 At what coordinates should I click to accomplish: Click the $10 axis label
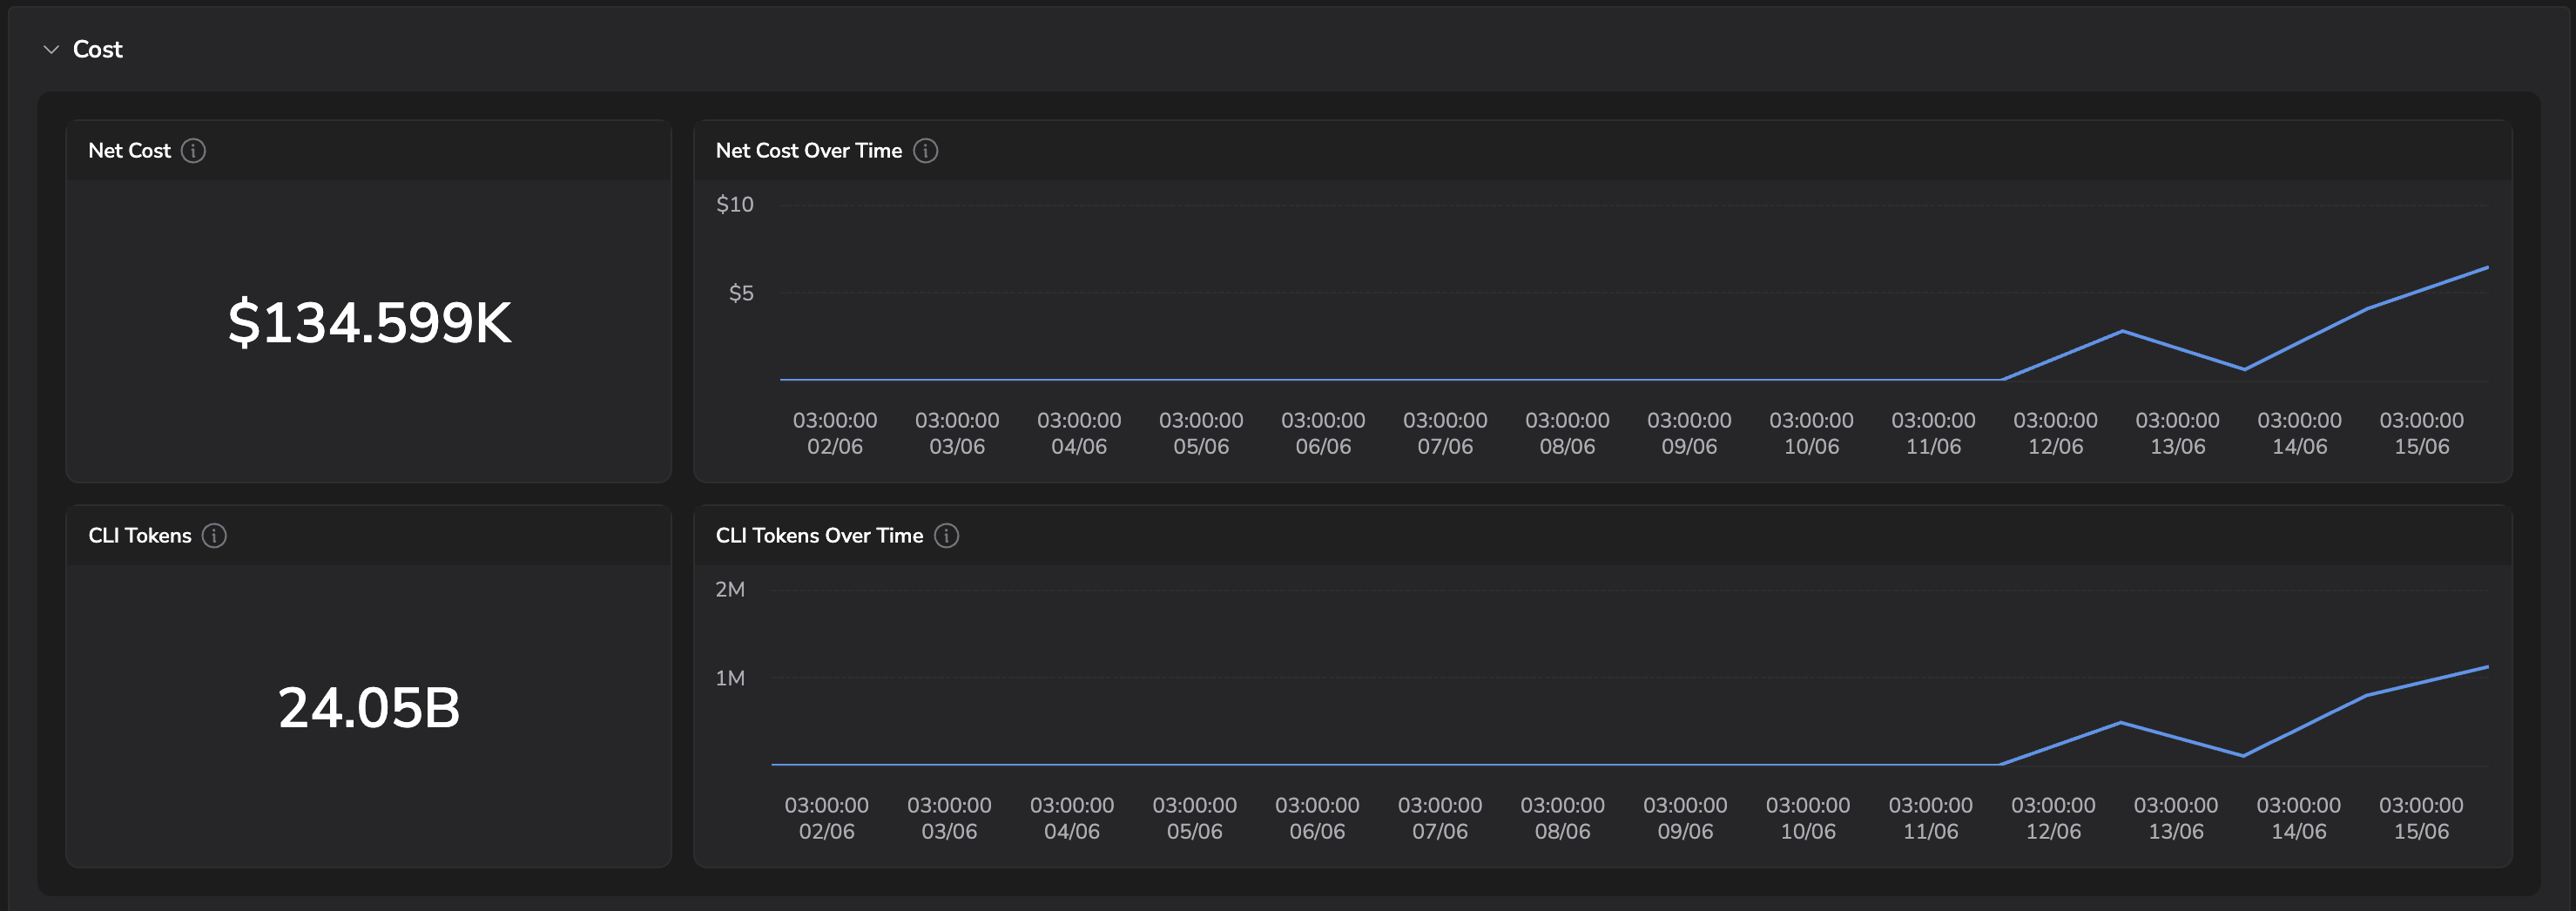coord(735,205)
